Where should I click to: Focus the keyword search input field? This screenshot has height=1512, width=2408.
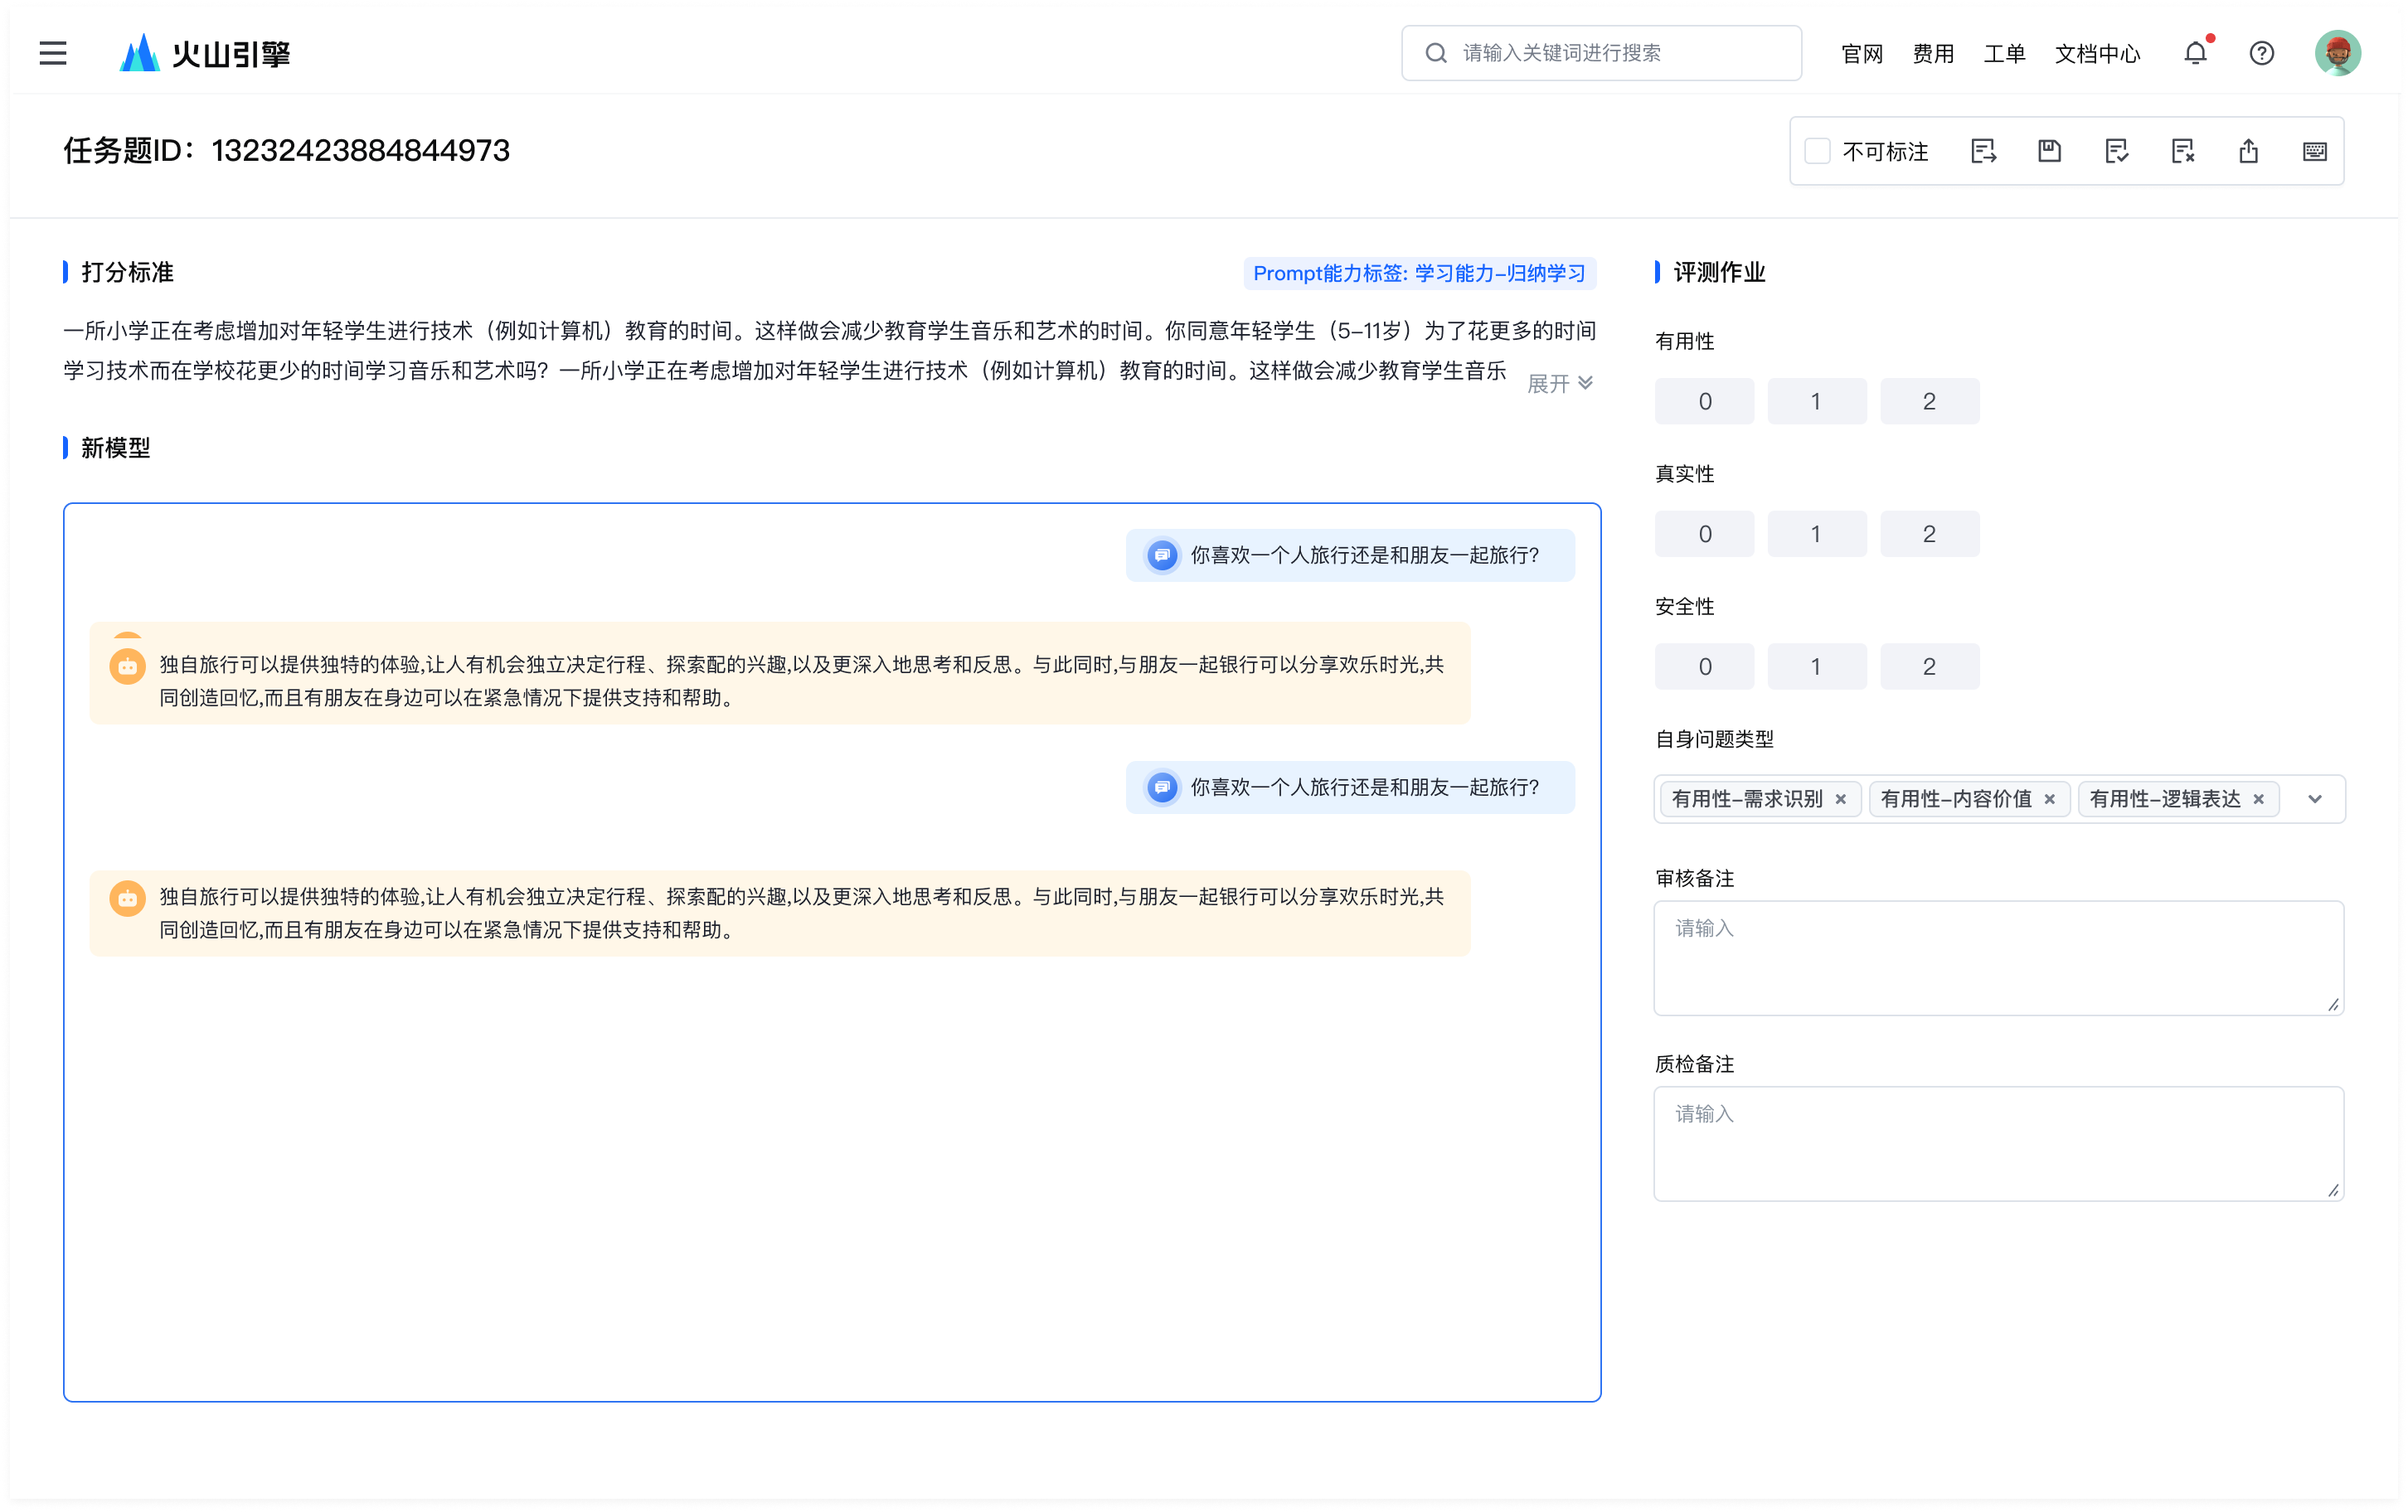pos(1602,53)
